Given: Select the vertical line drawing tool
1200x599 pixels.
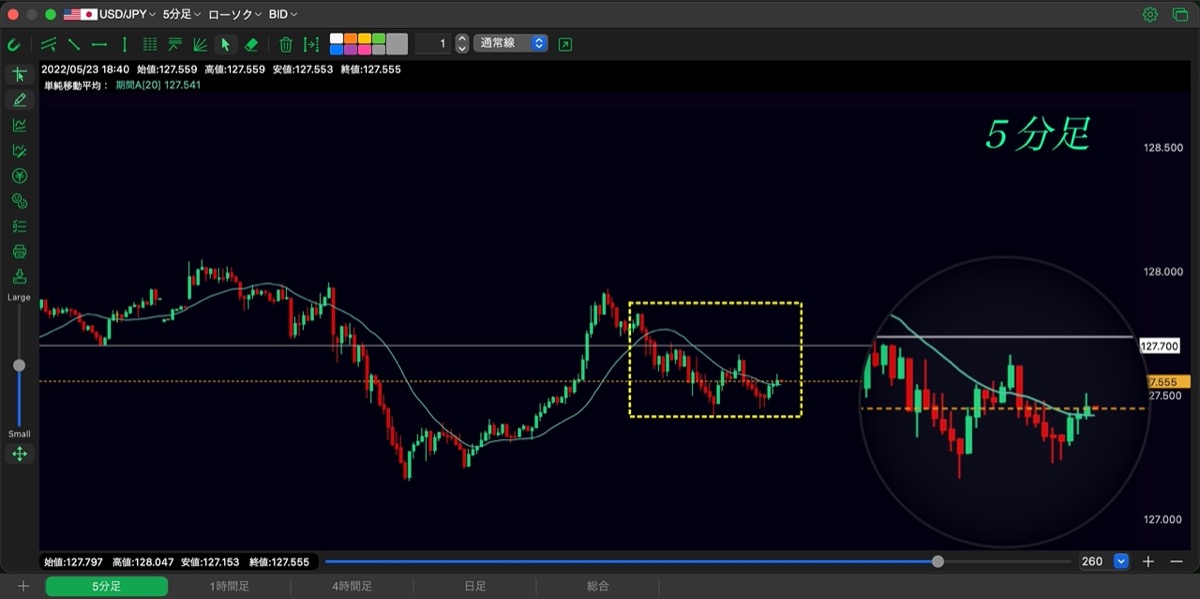Looking at the screenshot, I should tap(124, 44).
